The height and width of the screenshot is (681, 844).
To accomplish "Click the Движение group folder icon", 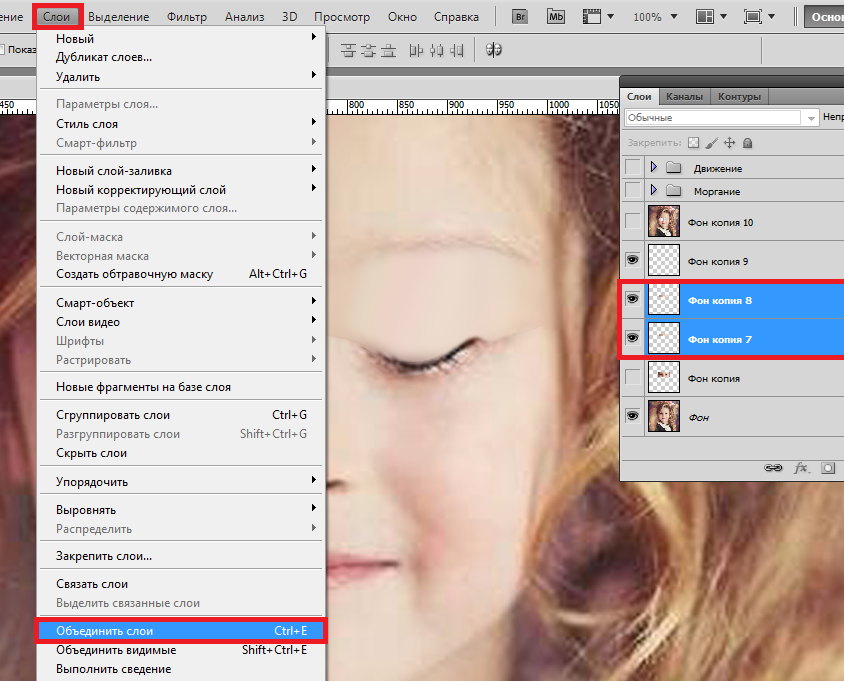I will [x=673, y=167].
